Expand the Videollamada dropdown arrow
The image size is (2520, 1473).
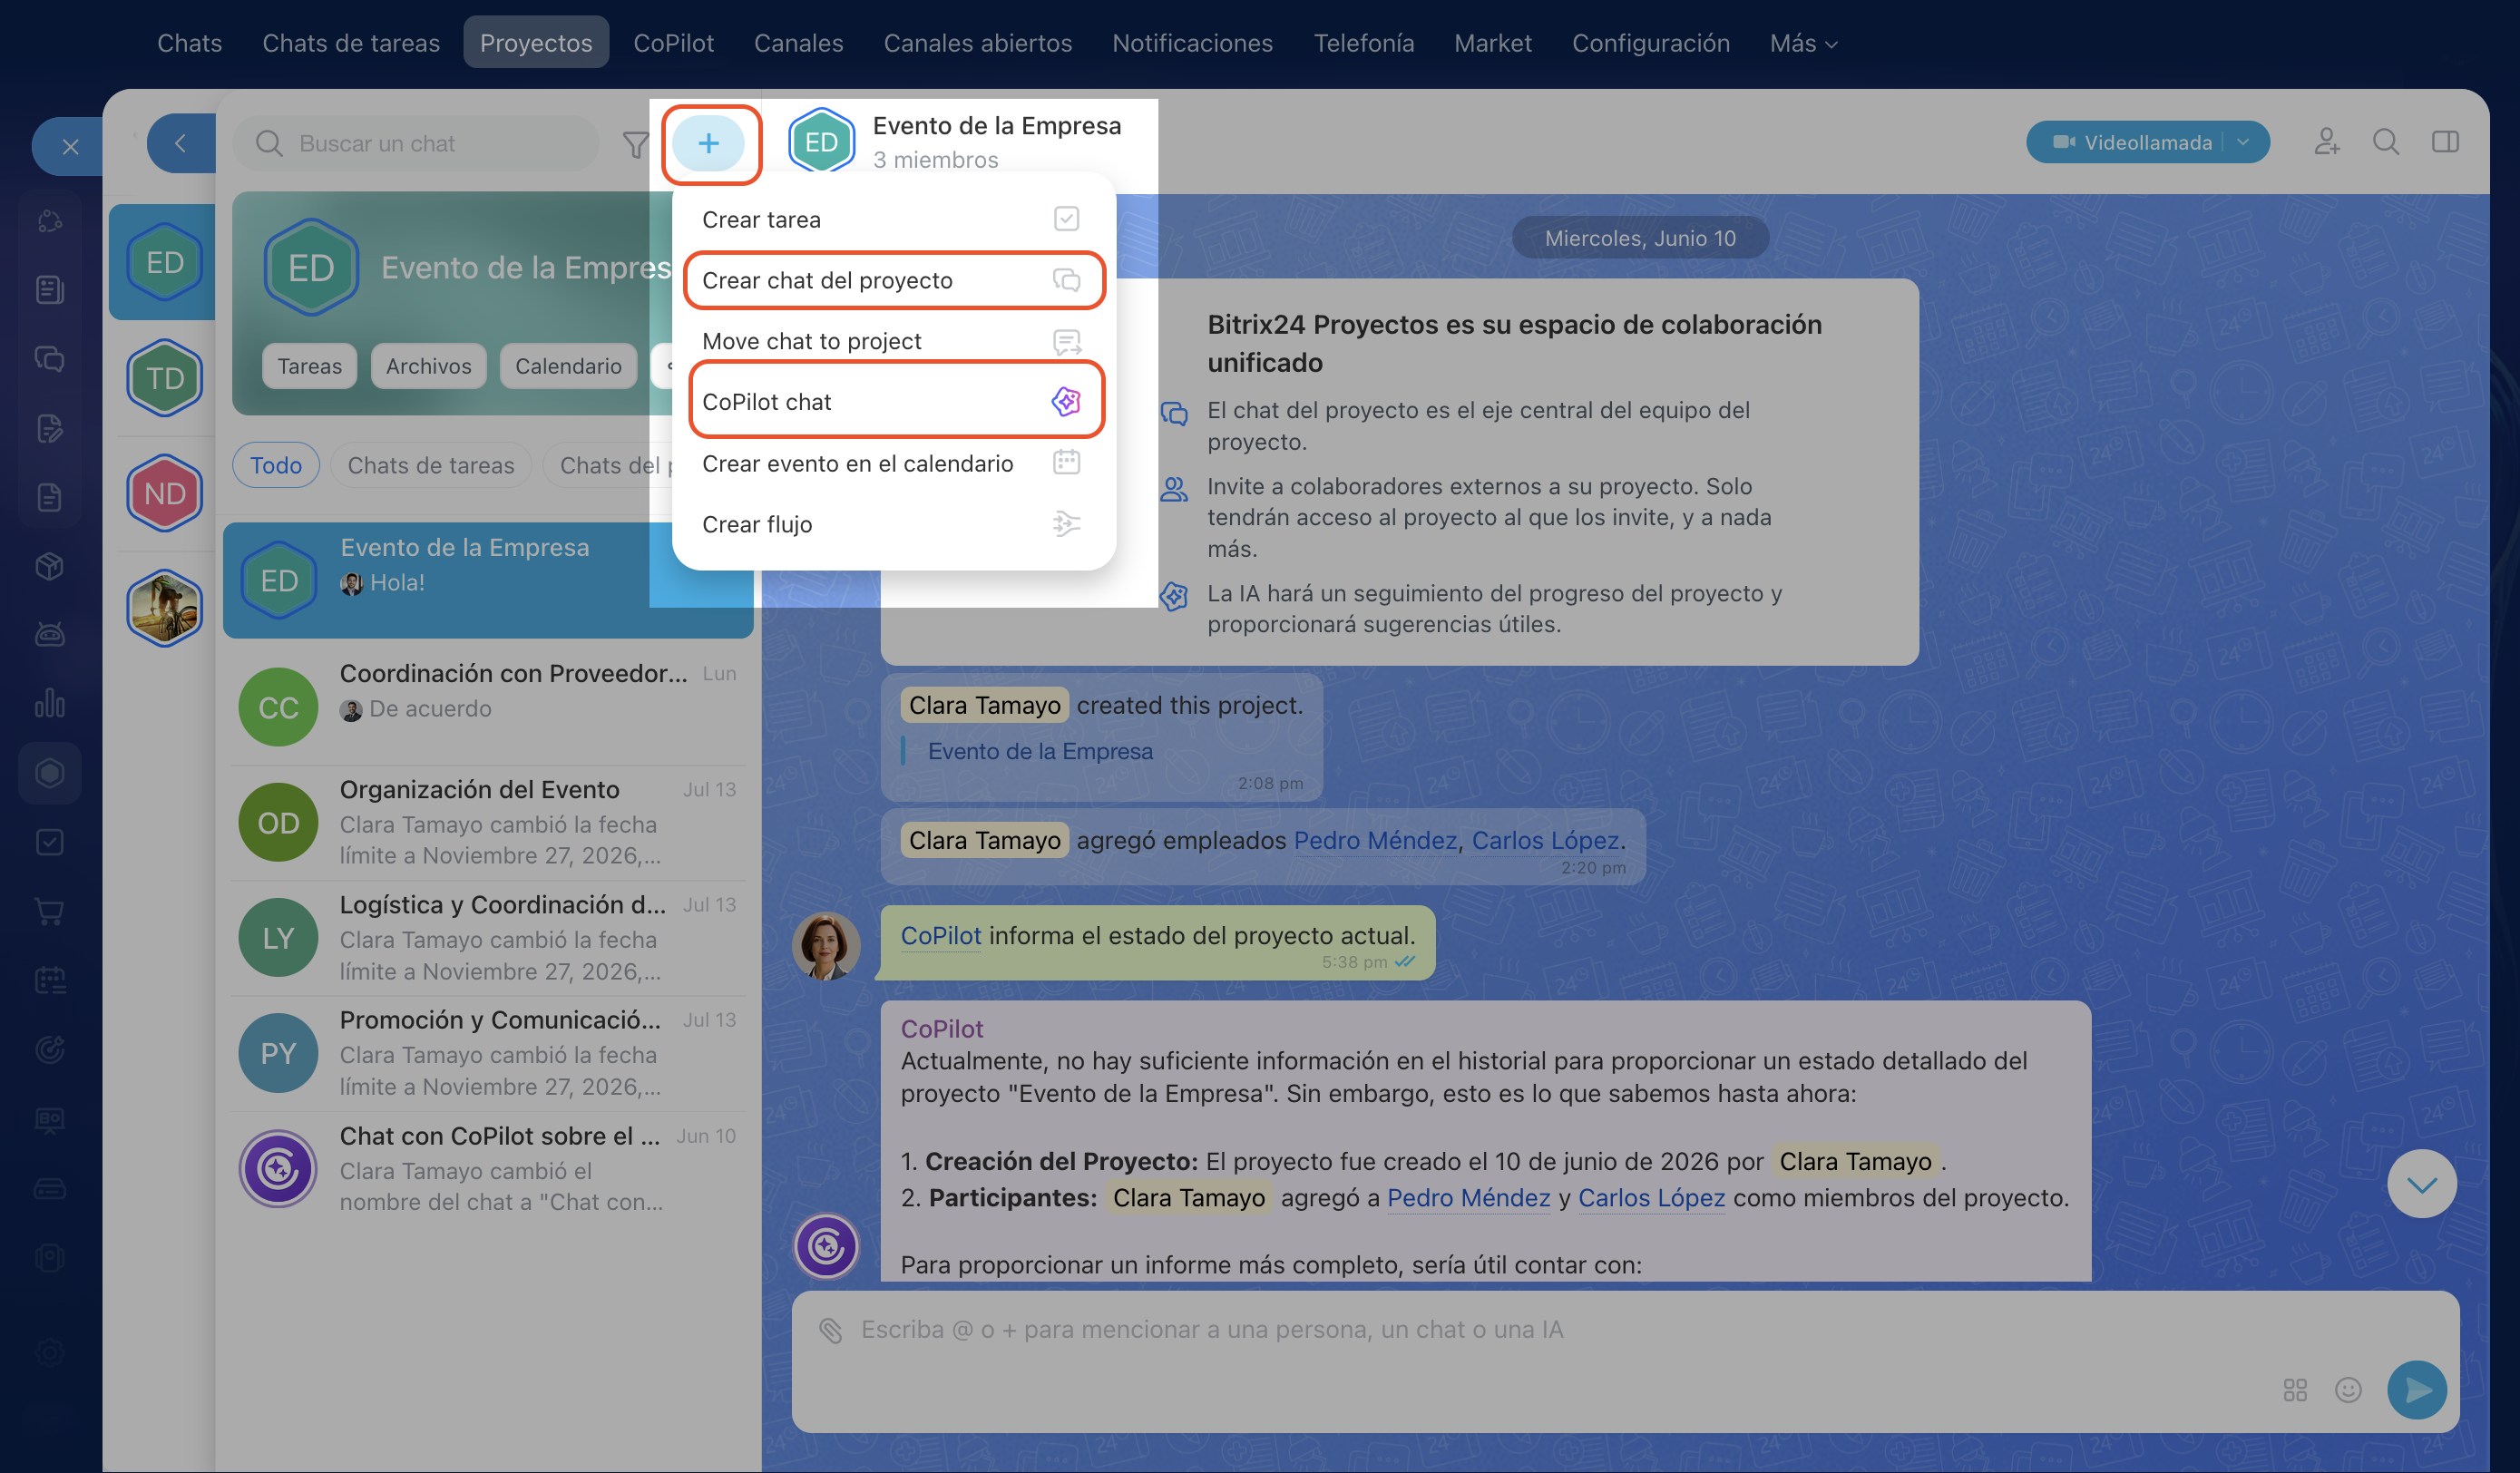tap(2243, 142)
